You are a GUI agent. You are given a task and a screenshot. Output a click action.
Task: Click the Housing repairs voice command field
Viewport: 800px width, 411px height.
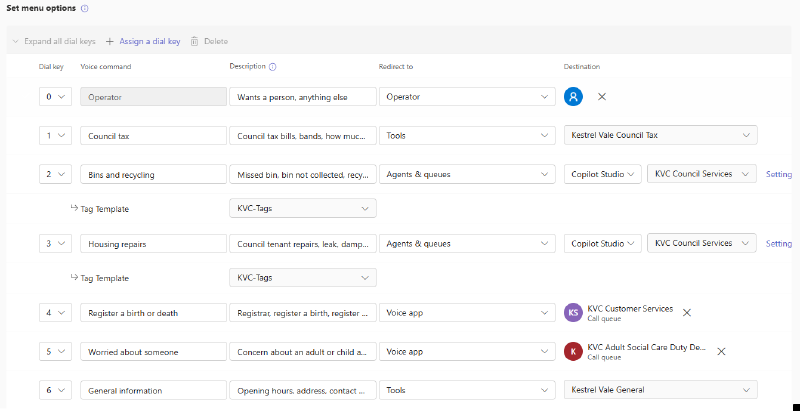154,244
